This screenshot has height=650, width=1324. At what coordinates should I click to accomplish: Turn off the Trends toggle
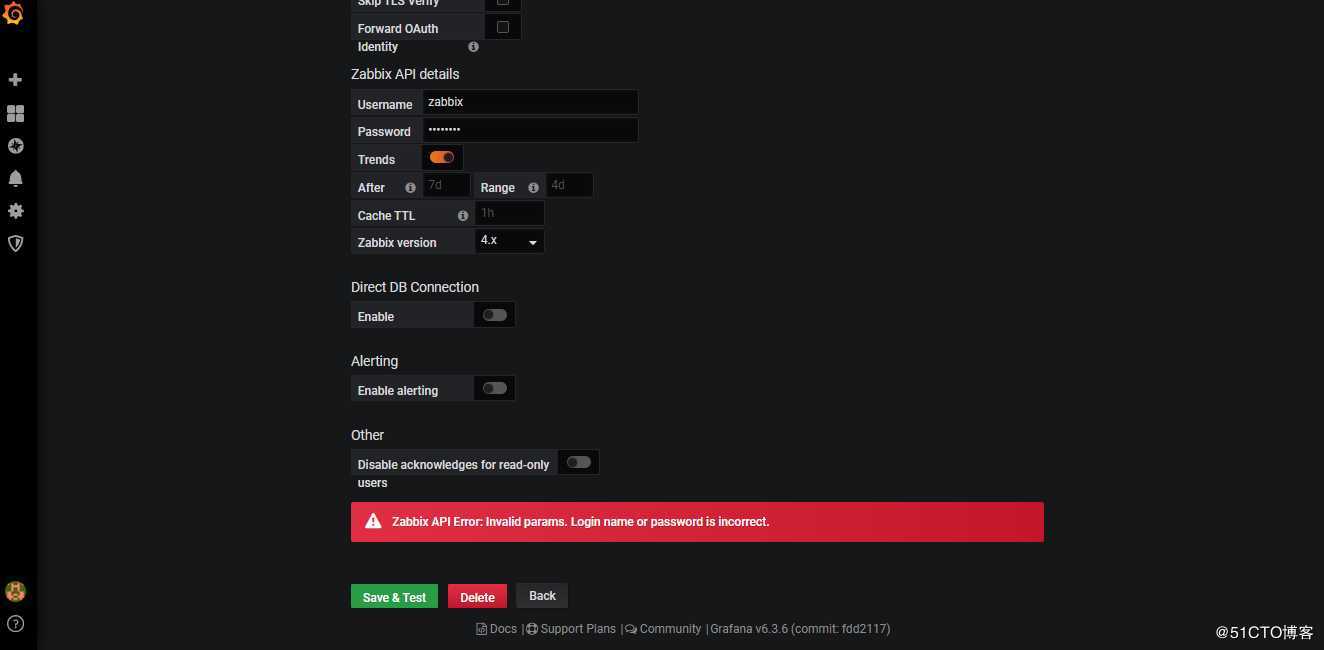pyautogui.click(x=441, y=157)
